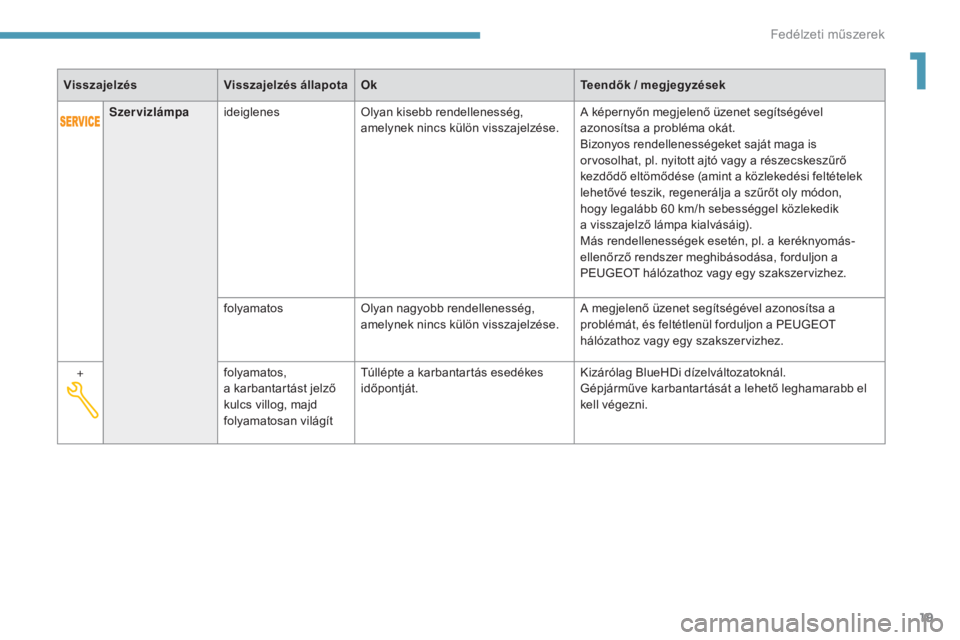The width and height of the screenshot is (960, 640).
Task: Click the blue chapter number 1 tab
Action: point(918,70)
